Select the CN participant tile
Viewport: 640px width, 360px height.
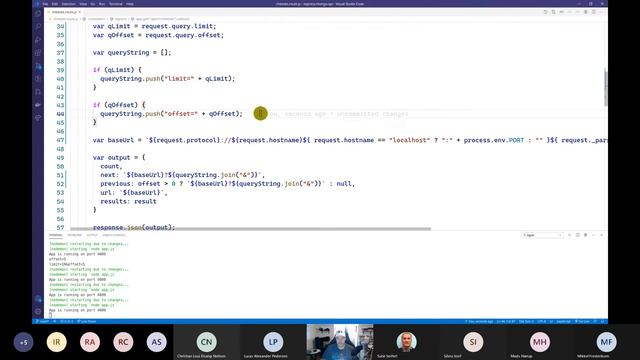pos(207,342)
